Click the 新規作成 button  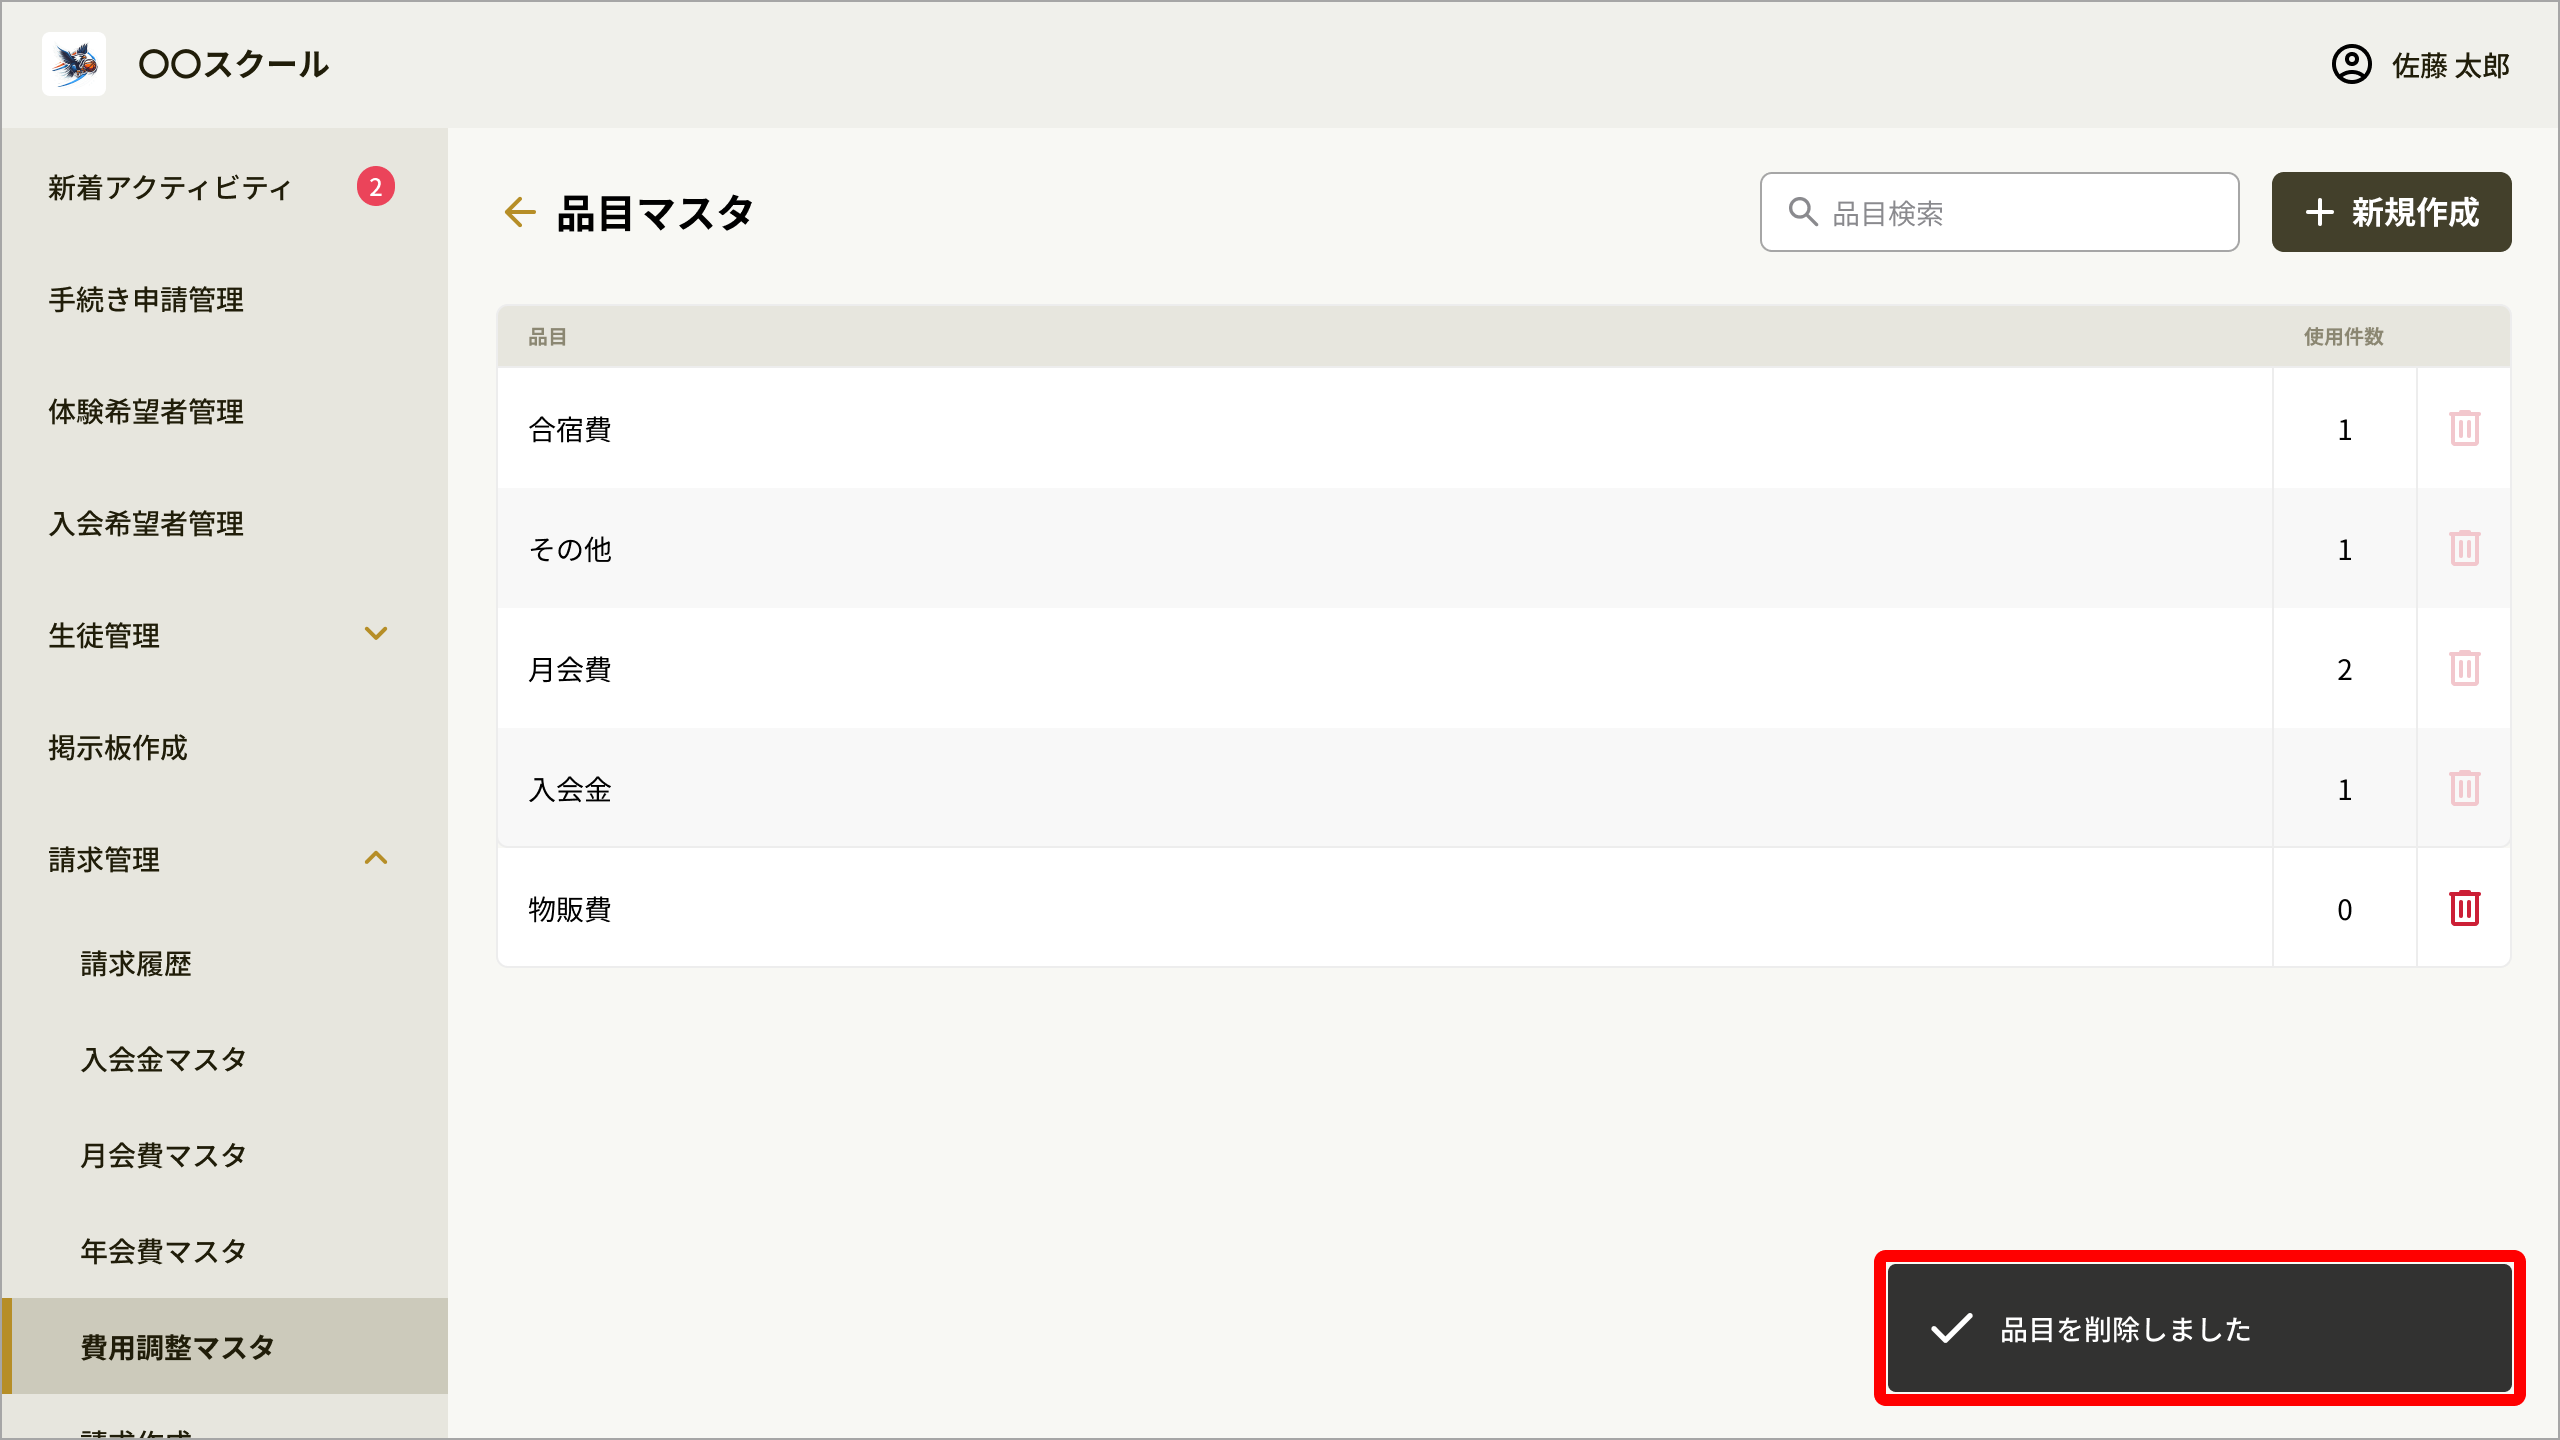coord(2391,212)
